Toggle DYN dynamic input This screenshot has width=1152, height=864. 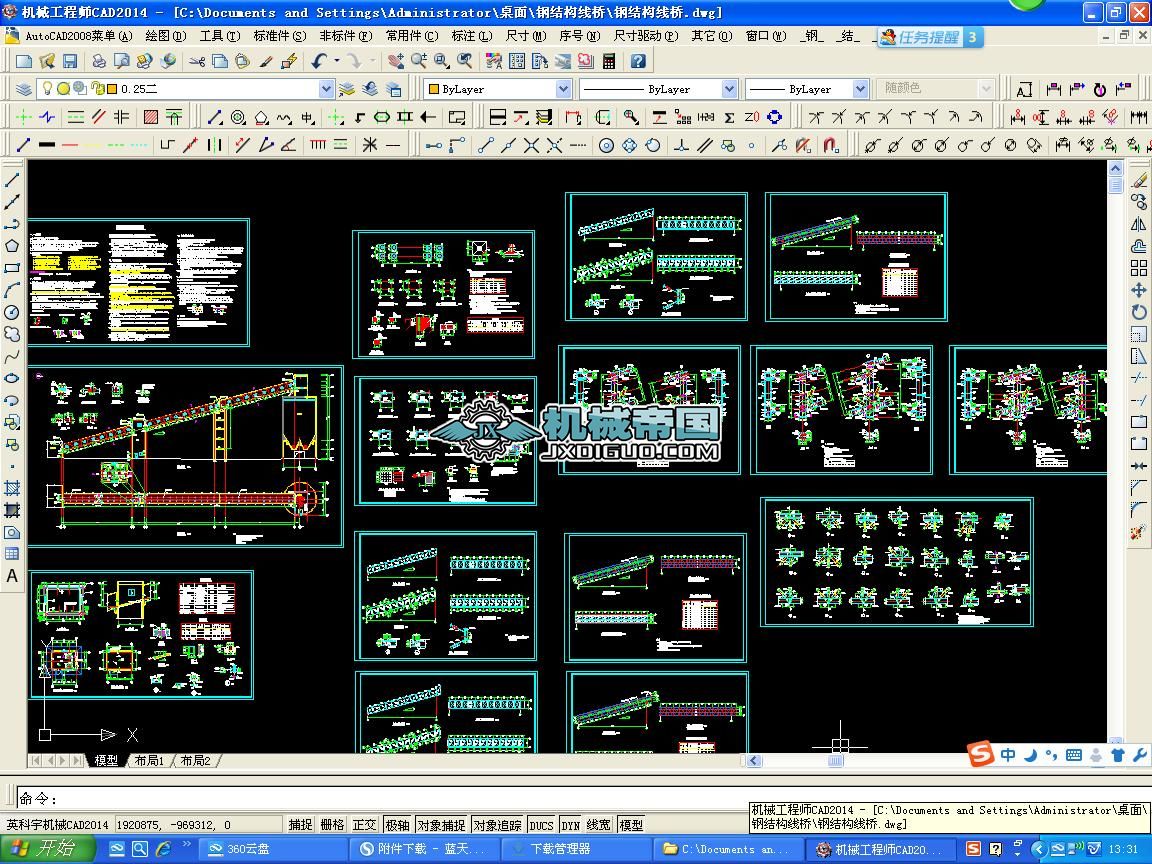(571, 824)
